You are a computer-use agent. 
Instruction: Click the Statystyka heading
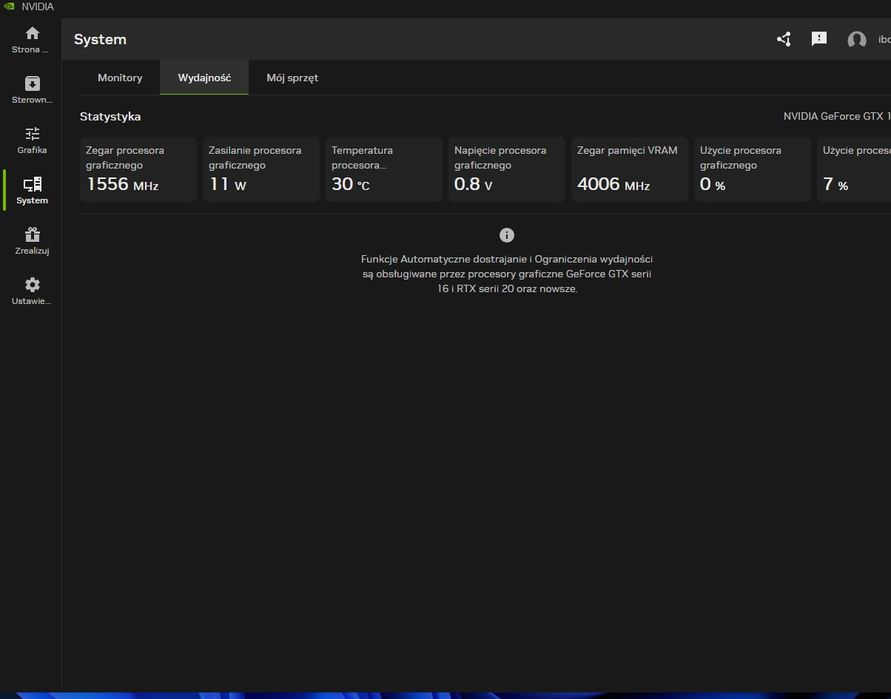tap(110, 116)
